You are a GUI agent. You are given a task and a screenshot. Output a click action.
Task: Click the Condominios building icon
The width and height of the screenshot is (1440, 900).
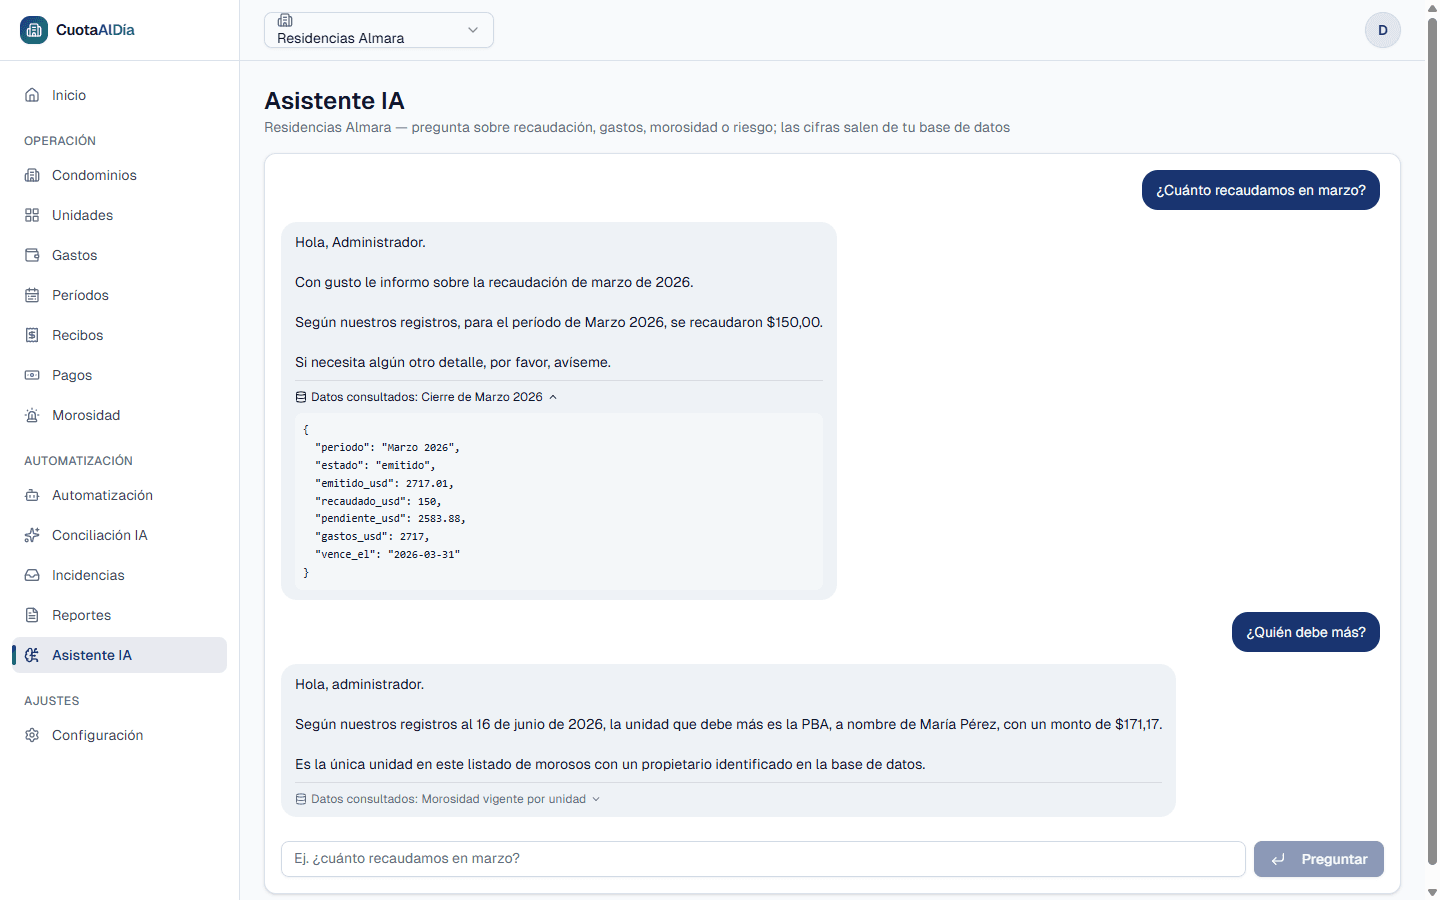[32, 175]
